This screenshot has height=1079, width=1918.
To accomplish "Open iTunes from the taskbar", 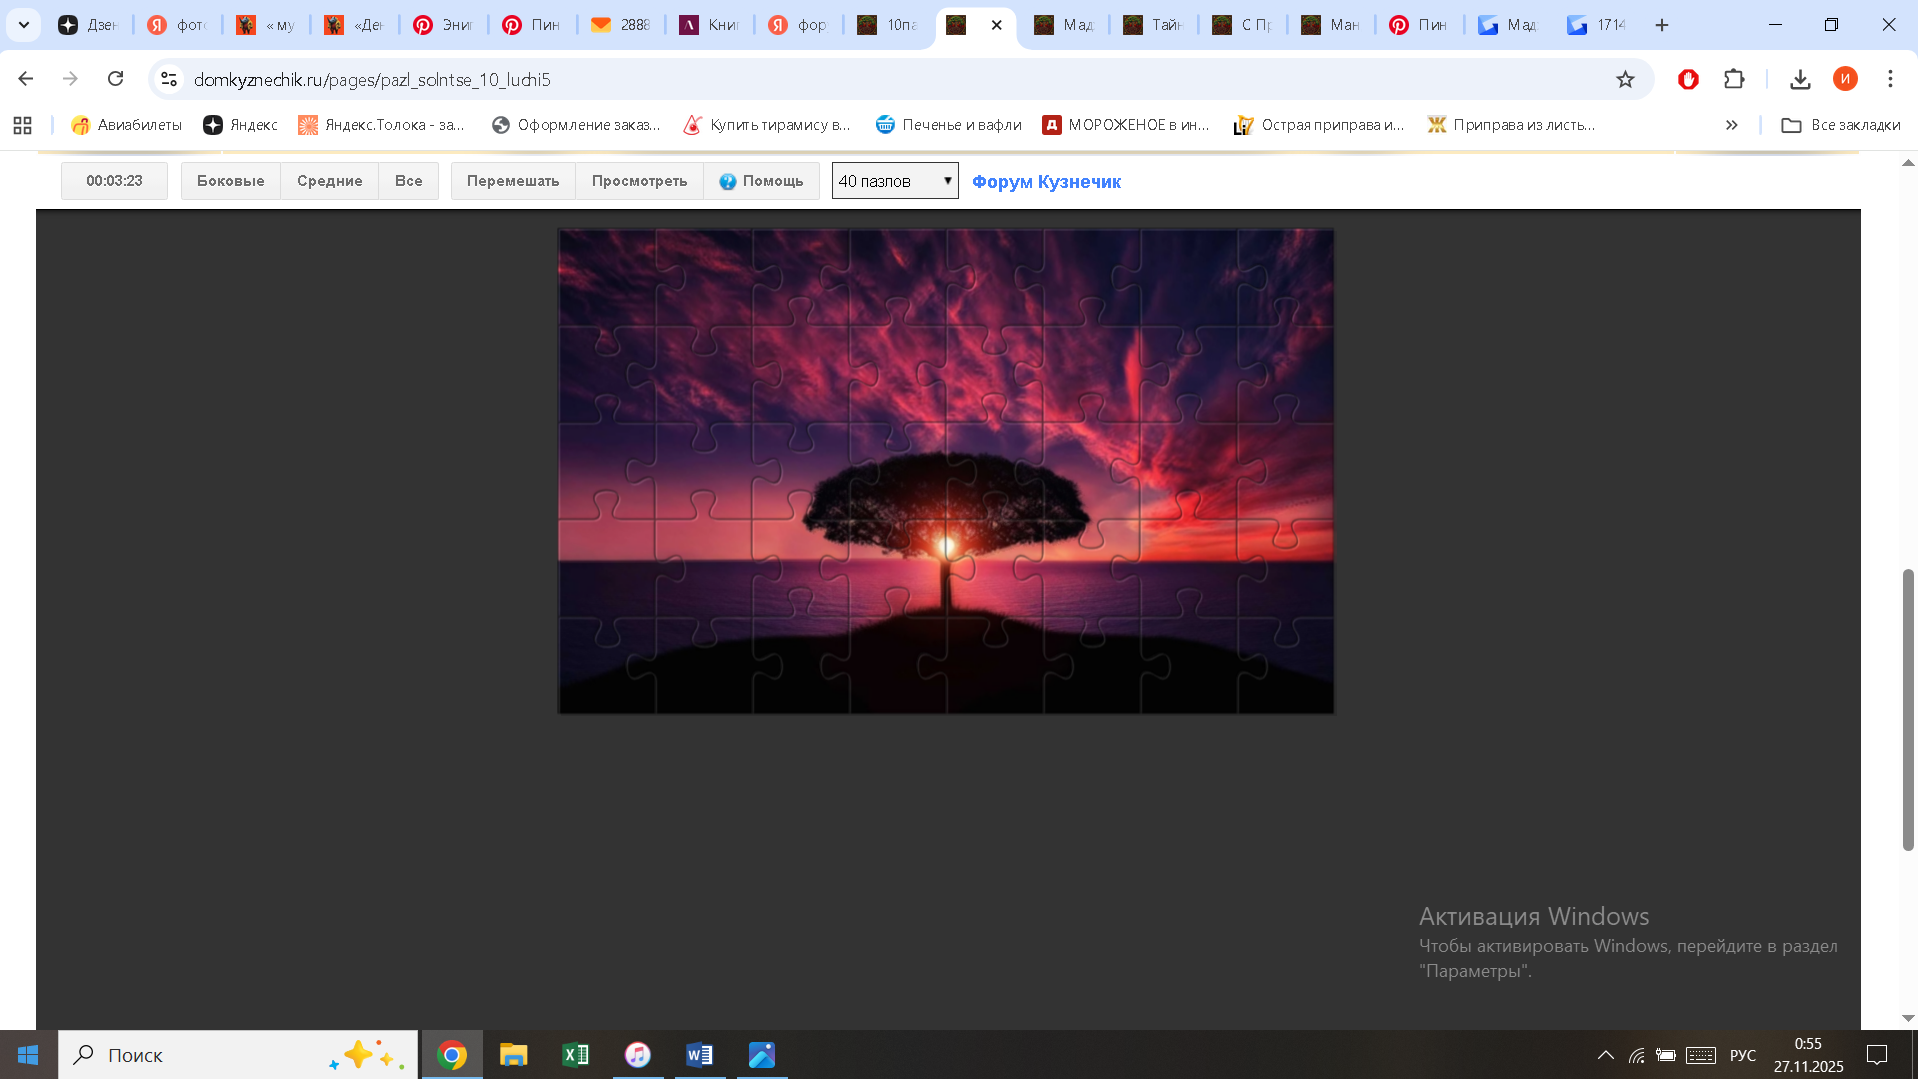I will coord(638,1055).
